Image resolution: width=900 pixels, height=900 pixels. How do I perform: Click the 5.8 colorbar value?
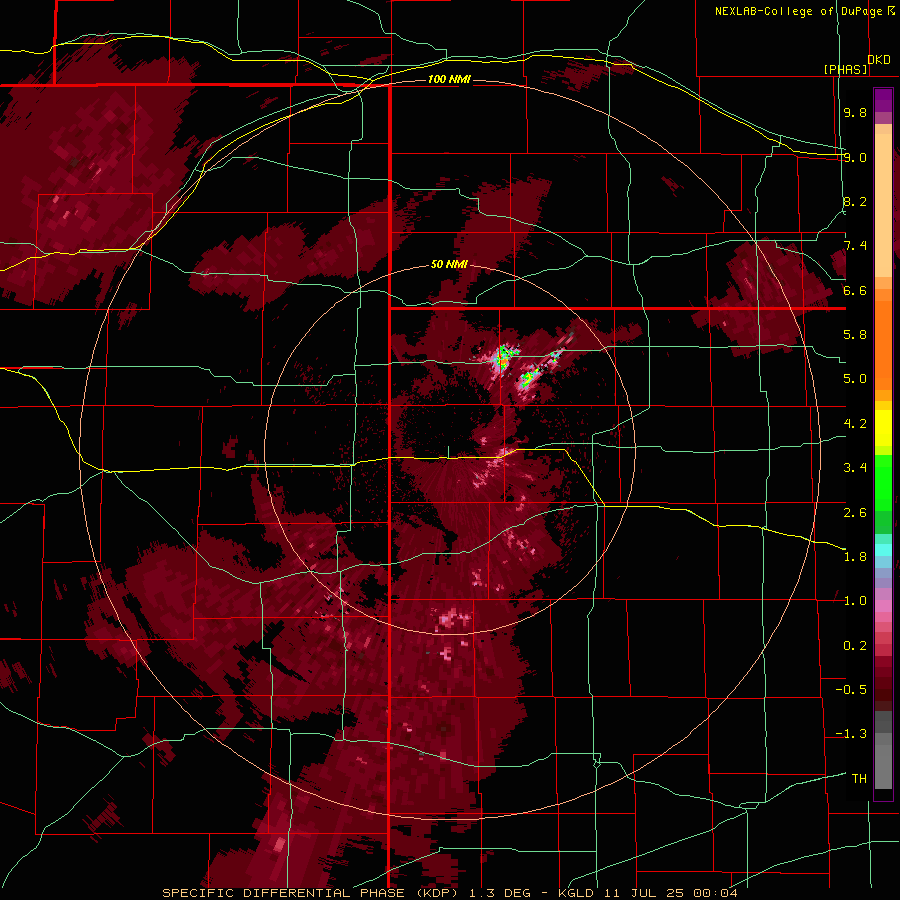pyautogui.click(x=855, y=335)
